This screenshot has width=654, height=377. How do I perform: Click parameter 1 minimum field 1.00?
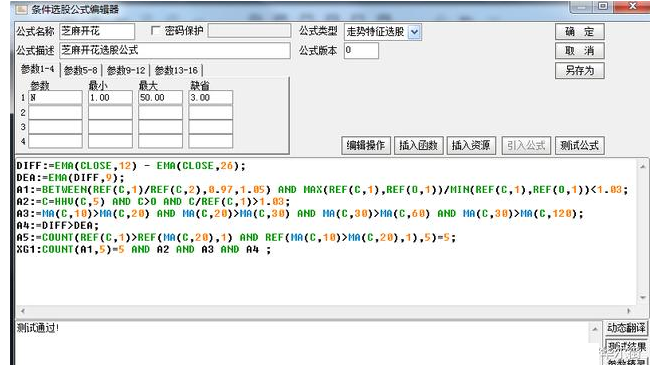(x=110, y=98)
